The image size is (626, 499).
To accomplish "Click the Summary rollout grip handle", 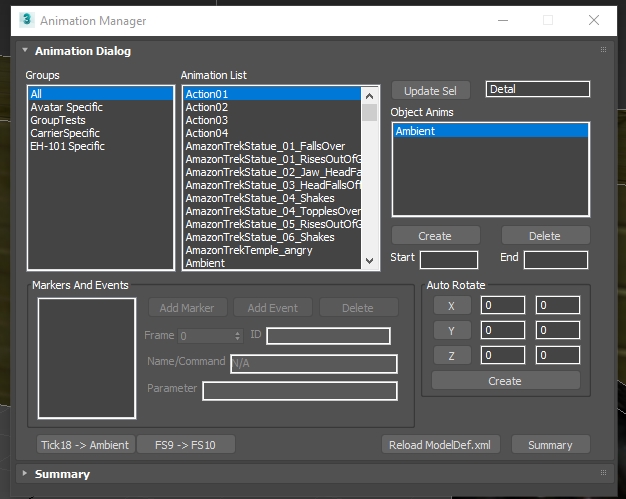I will (x=603, y=473).
